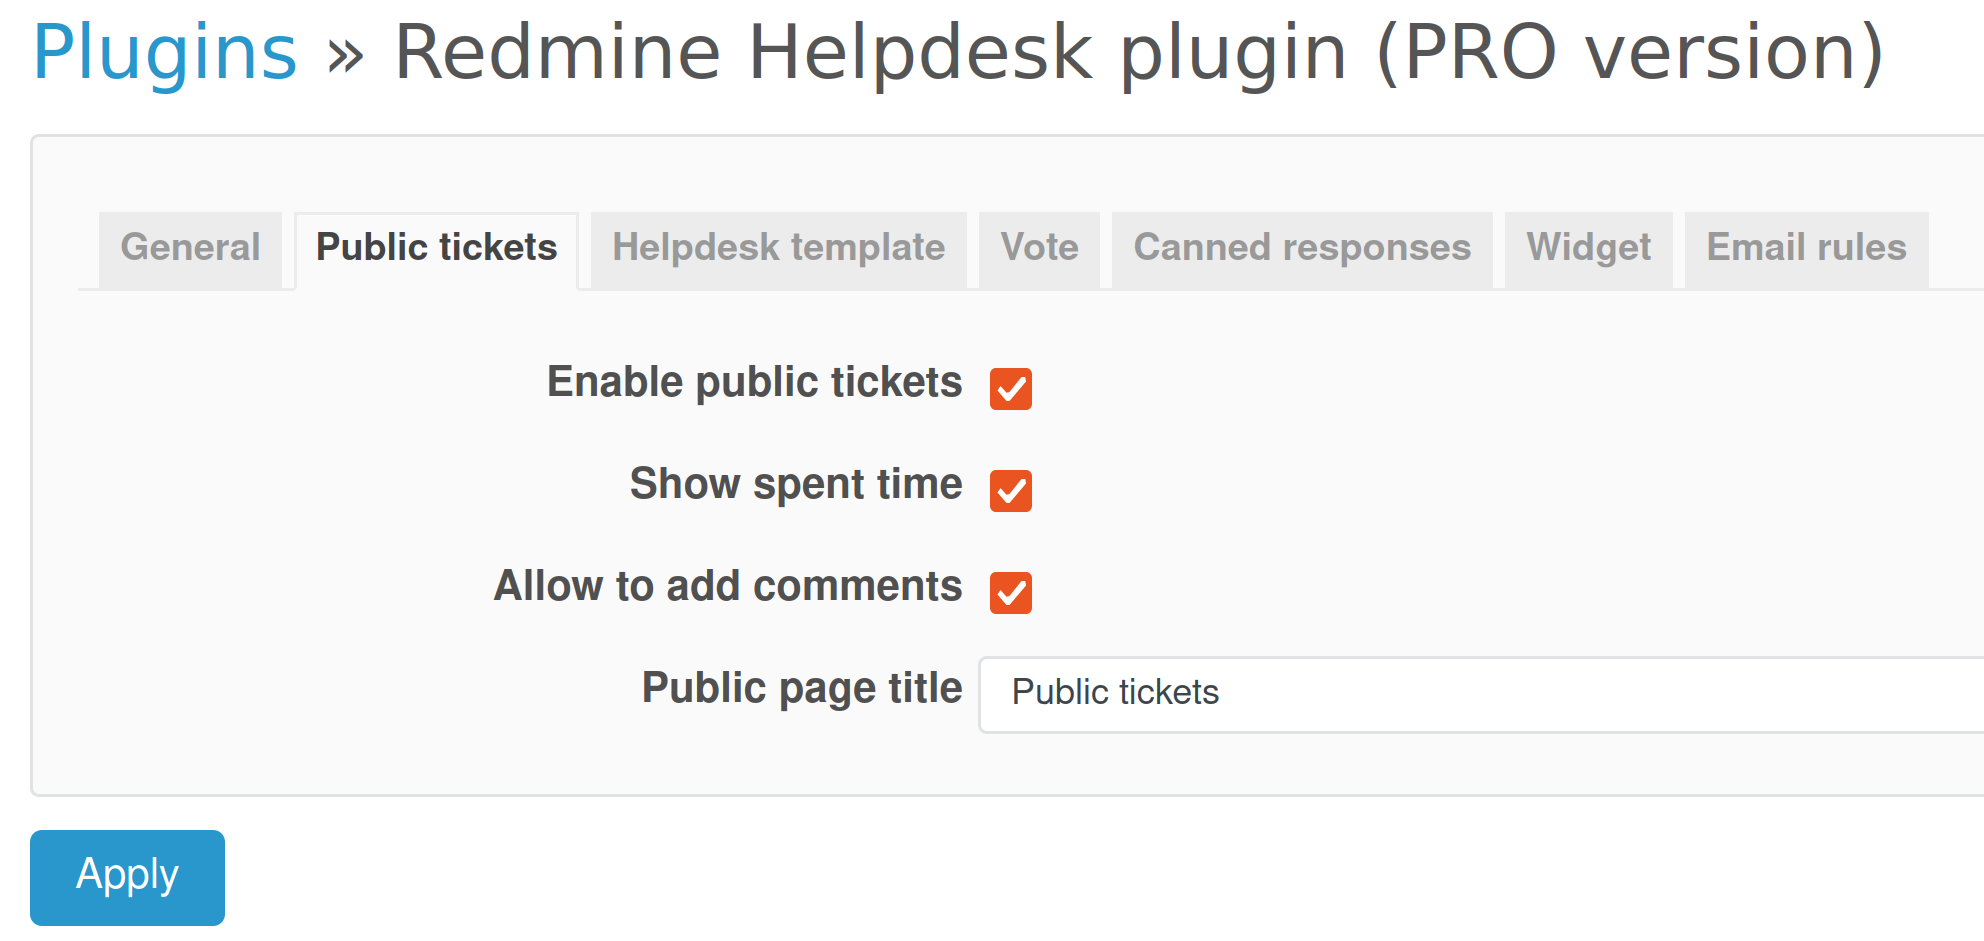Open the Helpdesk template tab
Image resolution: width=1984 pixels, height=941 pixels.
click(x=778, y=248)
